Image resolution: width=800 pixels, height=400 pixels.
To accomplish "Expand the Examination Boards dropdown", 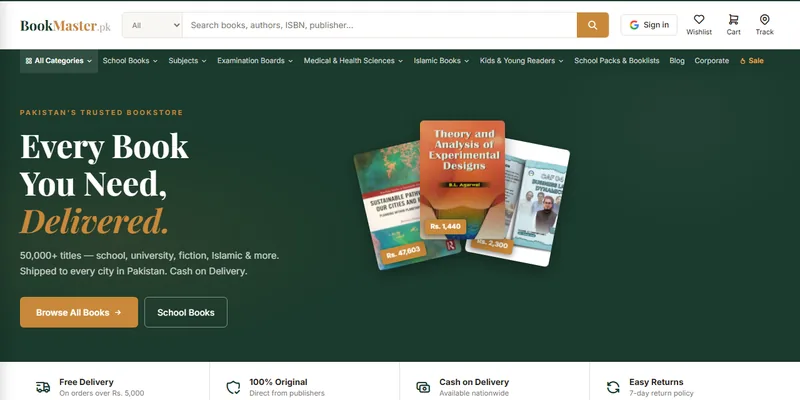I will click(255, 61).
